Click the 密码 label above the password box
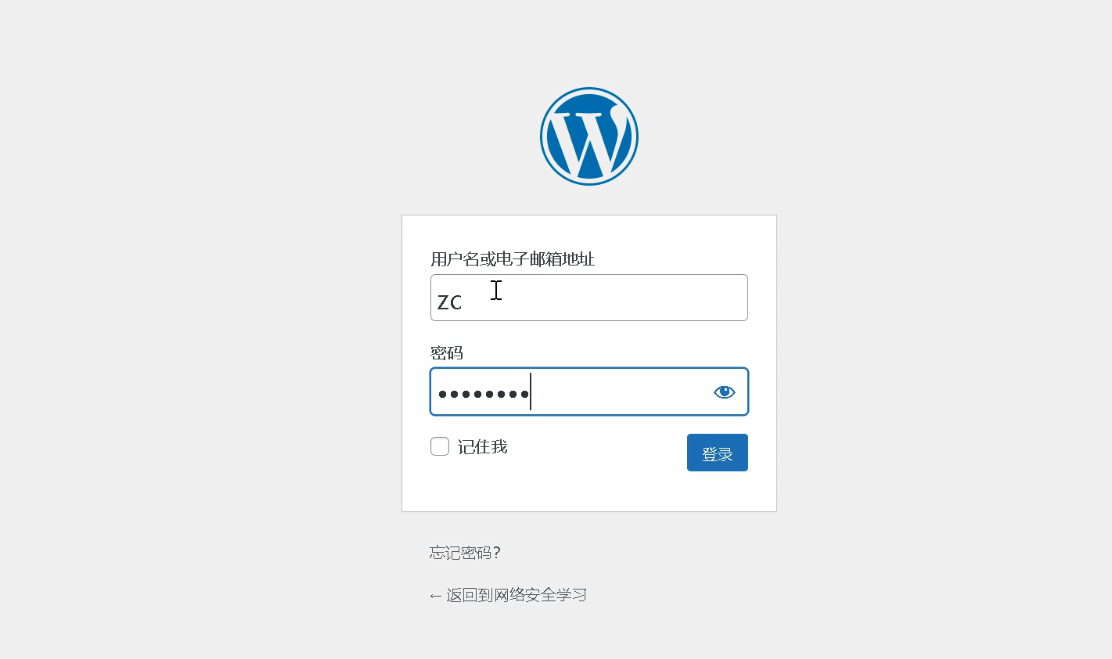 447,353
